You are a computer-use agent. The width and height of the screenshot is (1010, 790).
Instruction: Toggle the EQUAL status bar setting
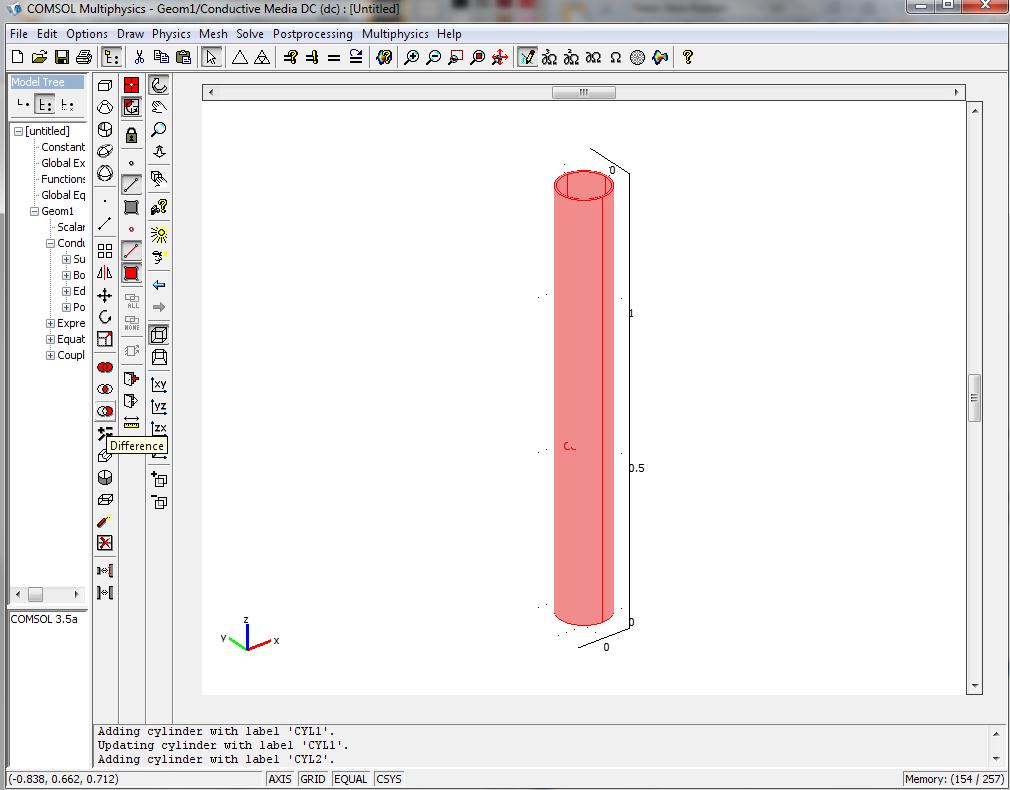coord(350,779)
